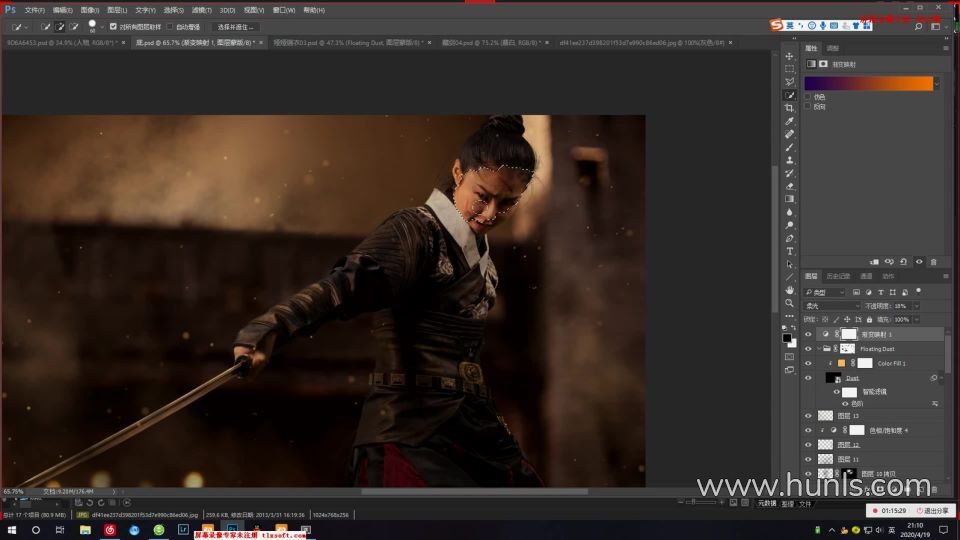The image size is (960, 540).
Task: Select the Horizontal Type tool
Action: [x=789, y=251]
